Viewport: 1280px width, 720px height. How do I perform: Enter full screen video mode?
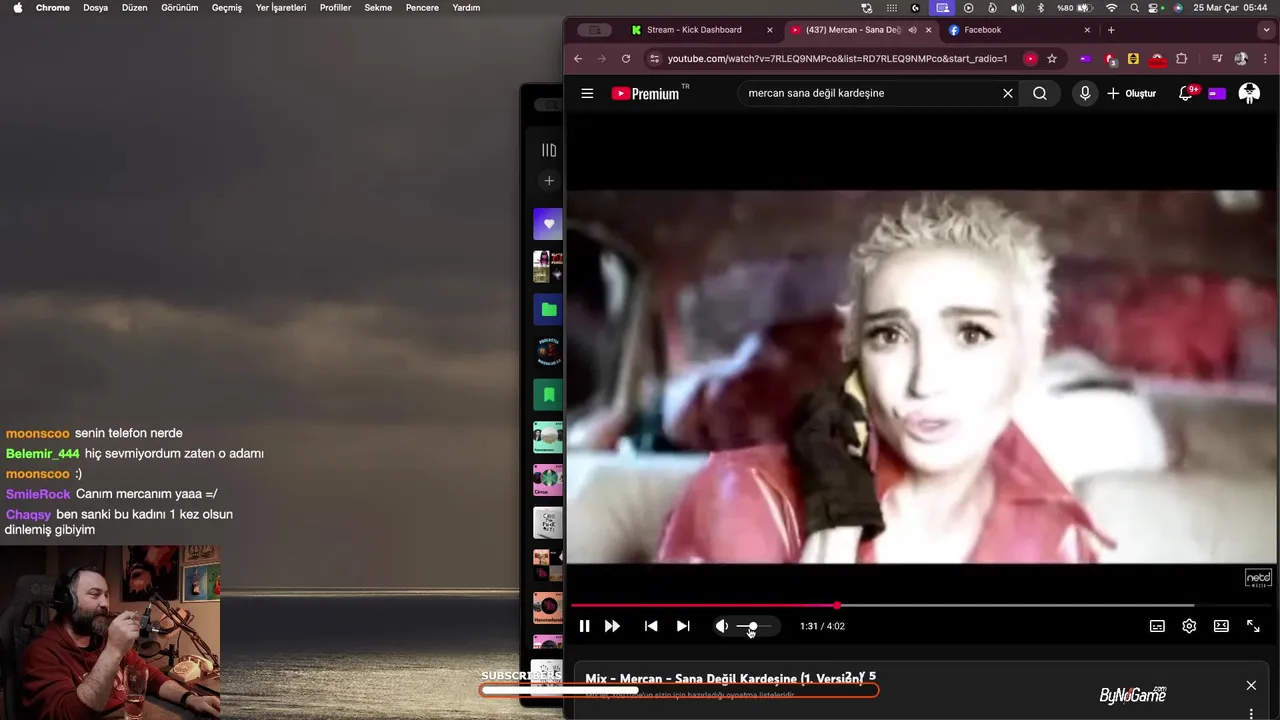pos(1253,626)
